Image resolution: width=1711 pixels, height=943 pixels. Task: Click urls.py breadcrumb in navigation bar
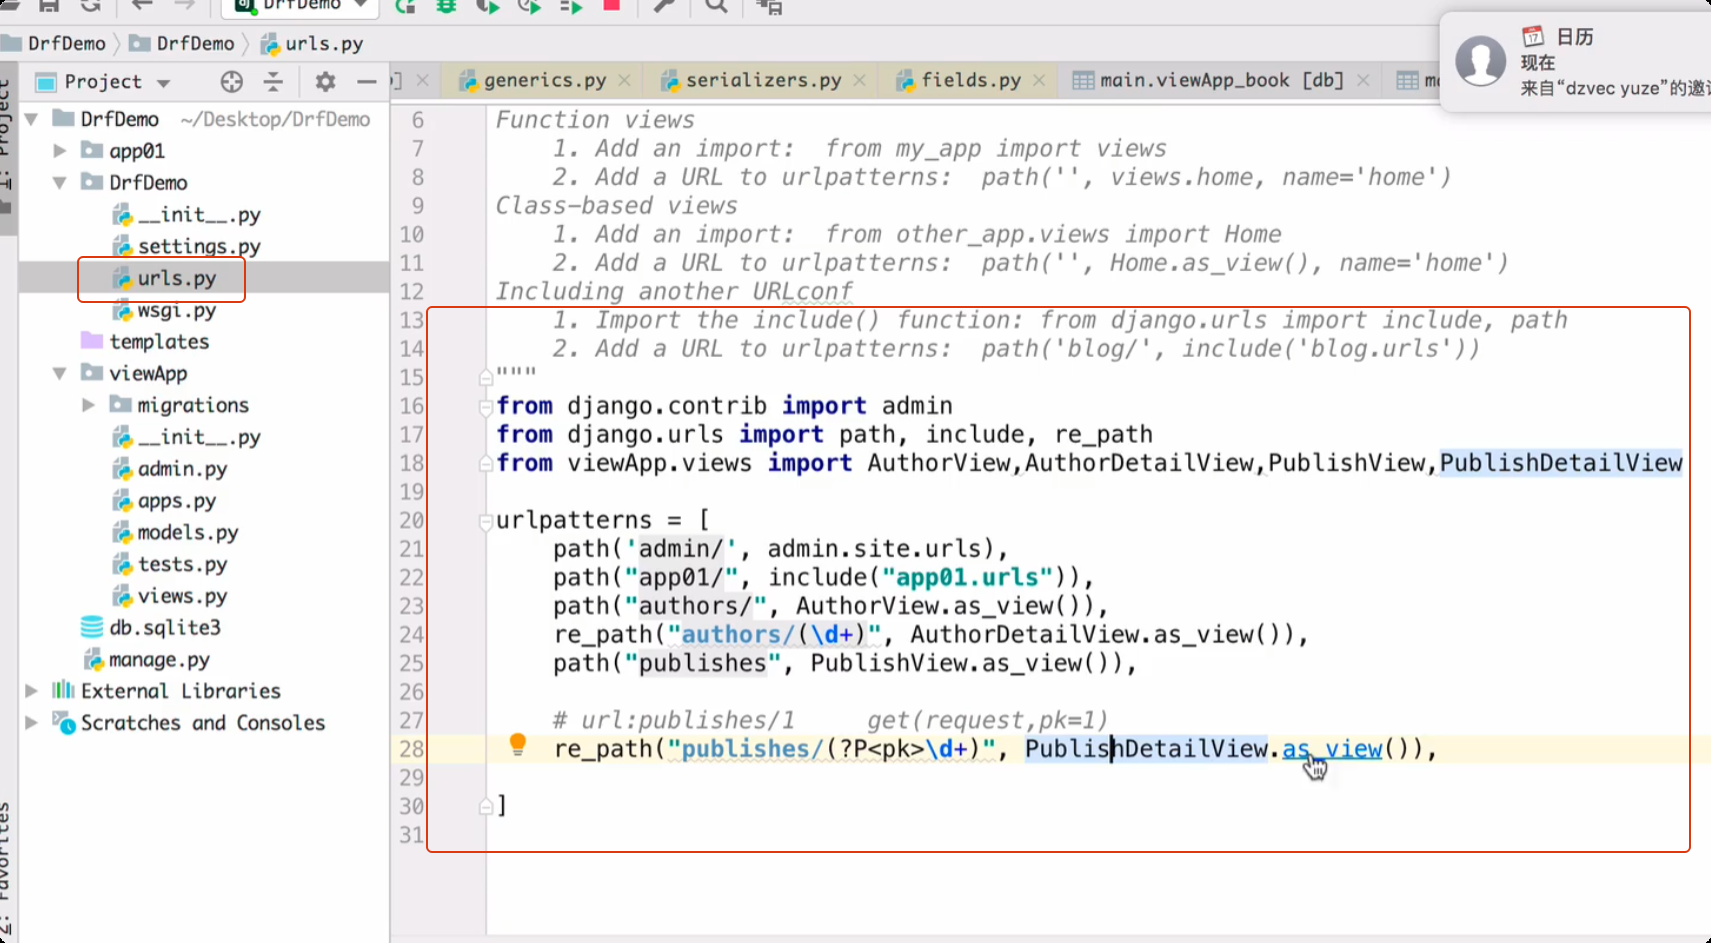tap(312, 43)
